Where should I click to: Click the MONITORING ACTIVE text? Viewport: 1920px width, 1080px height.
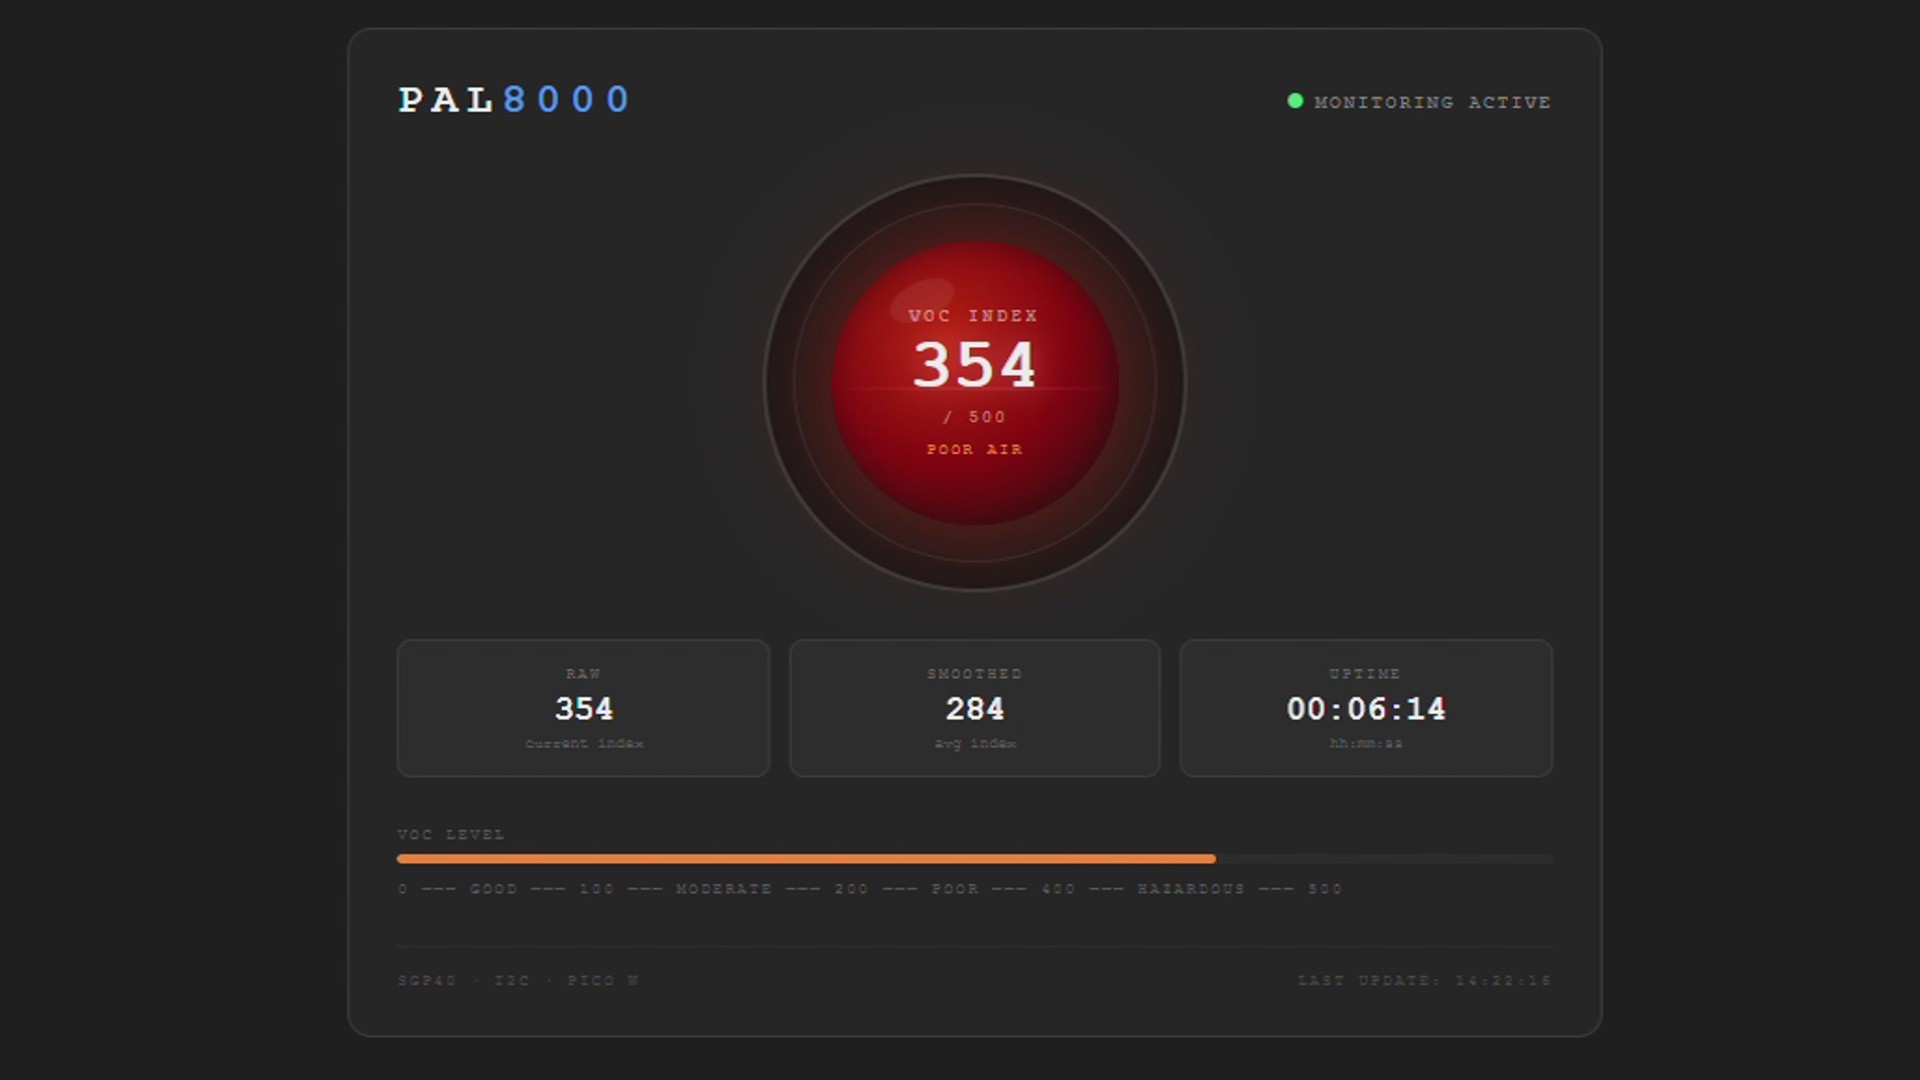1432,102
